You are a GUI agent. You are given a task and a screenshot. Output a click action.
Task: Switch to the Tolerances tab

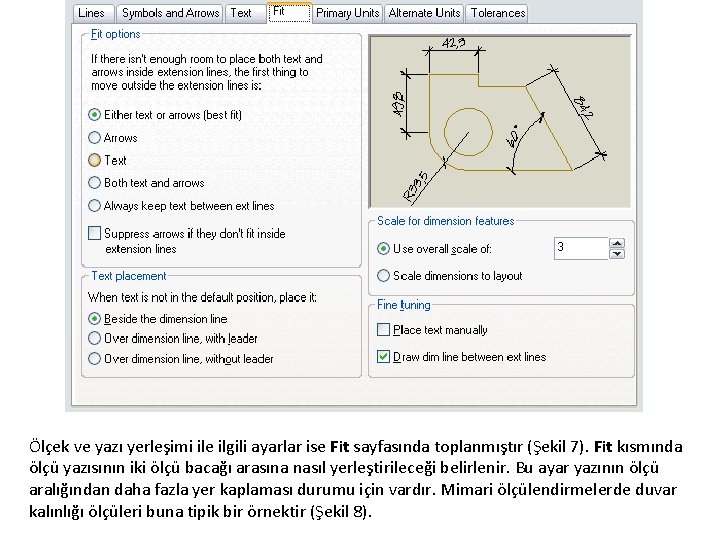click(497, 13)
